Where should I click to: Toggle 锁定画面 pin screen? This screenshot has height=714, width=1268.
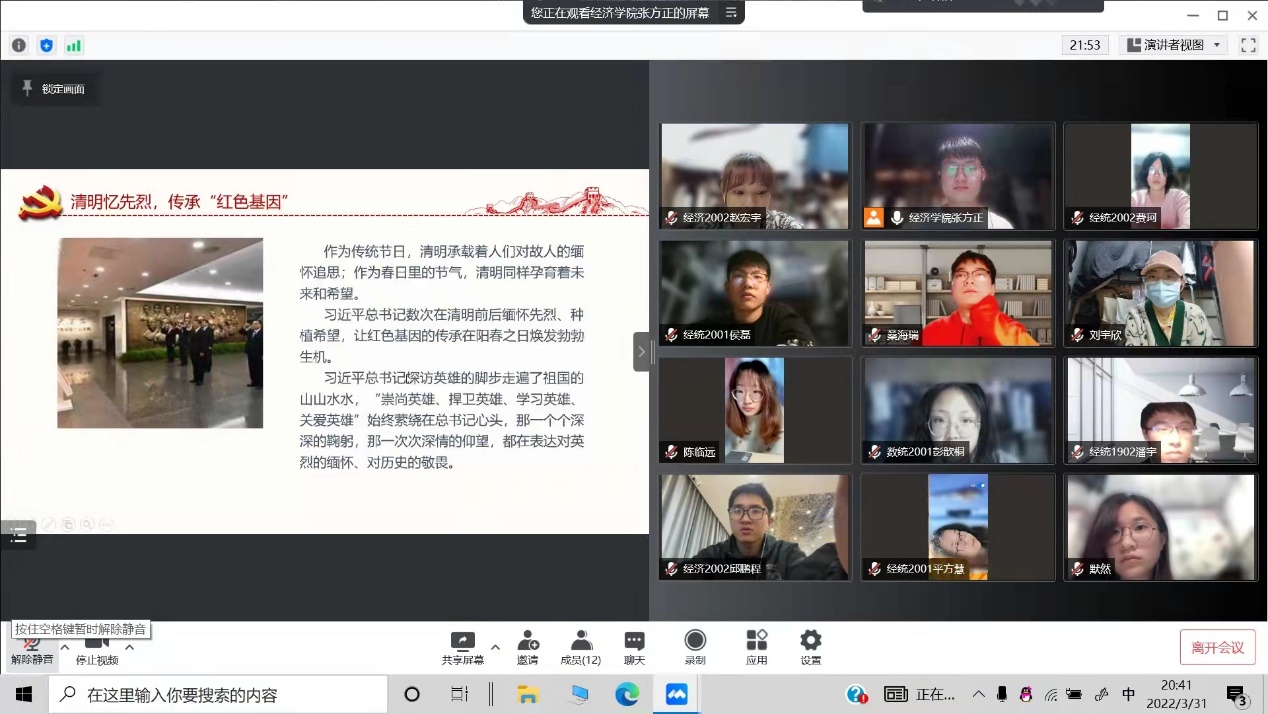click(x=55, y=89)
